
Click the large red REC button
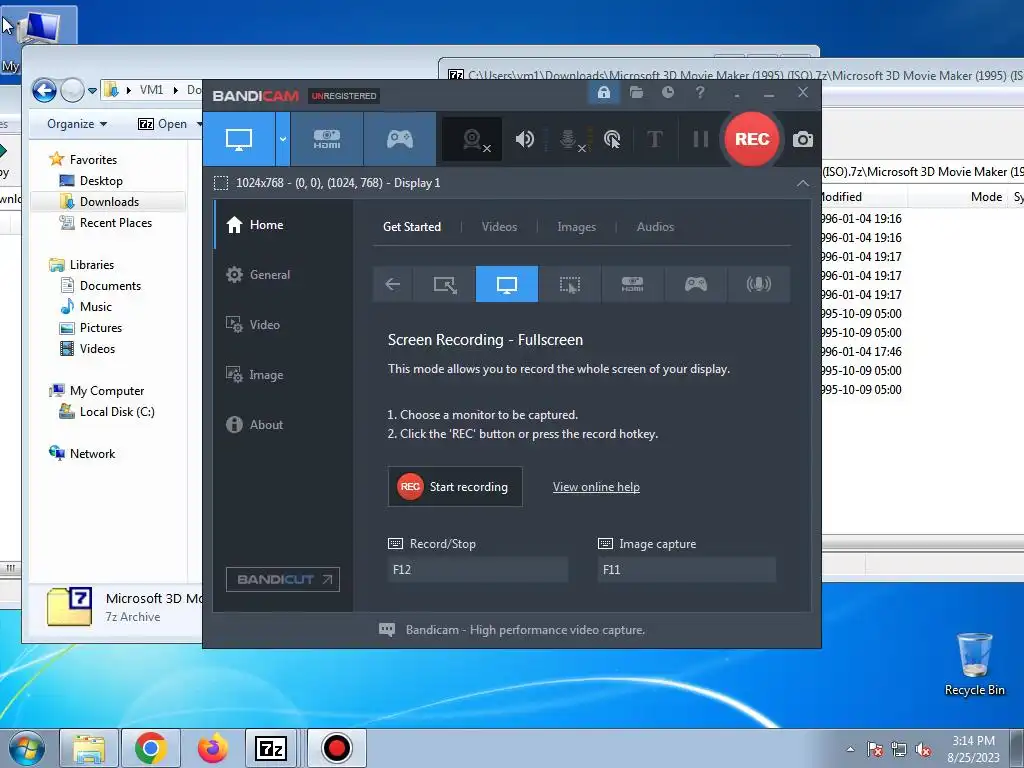[752, 139]
